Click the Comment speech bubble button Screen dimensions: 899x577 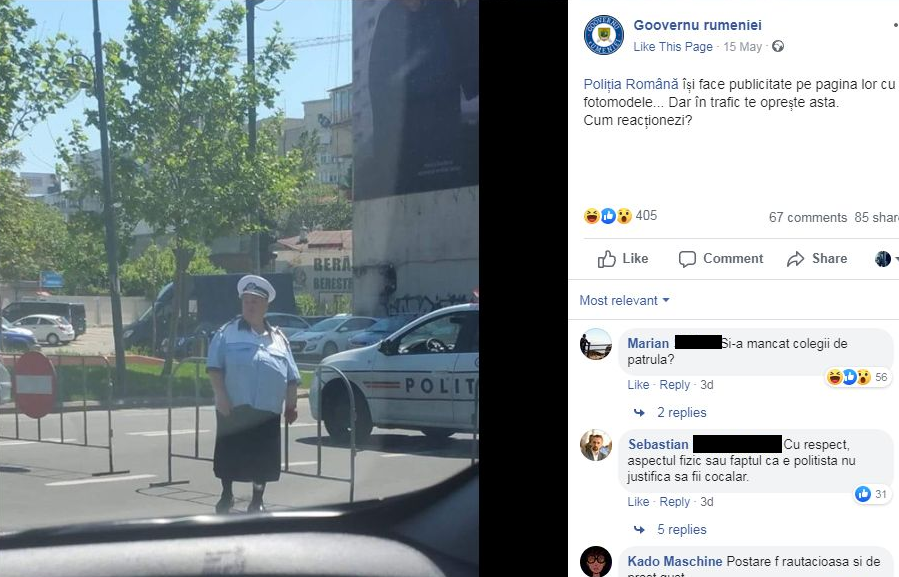coord(721,259)
